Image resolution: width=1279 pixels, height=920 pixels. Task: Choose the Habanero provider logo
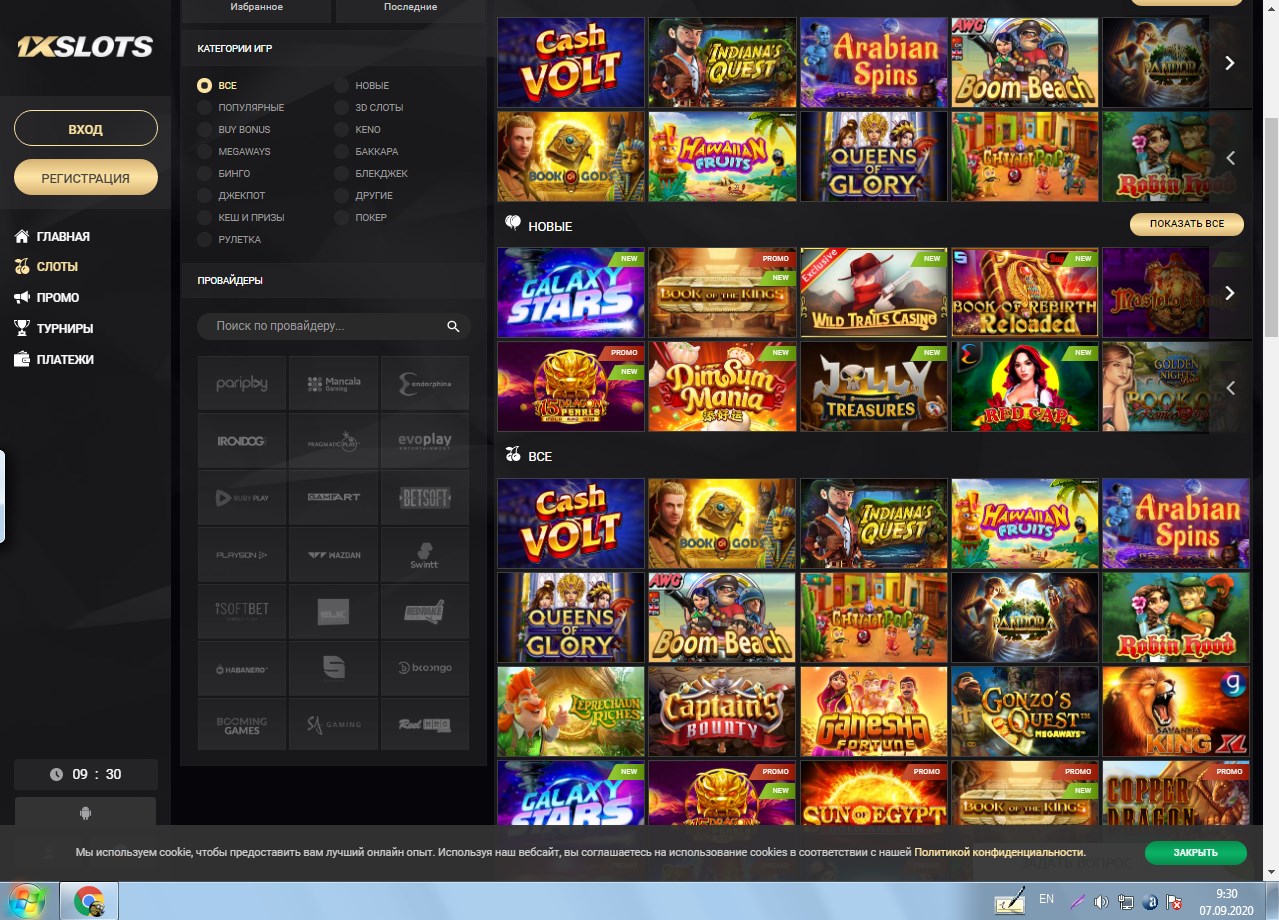point(242,669)
